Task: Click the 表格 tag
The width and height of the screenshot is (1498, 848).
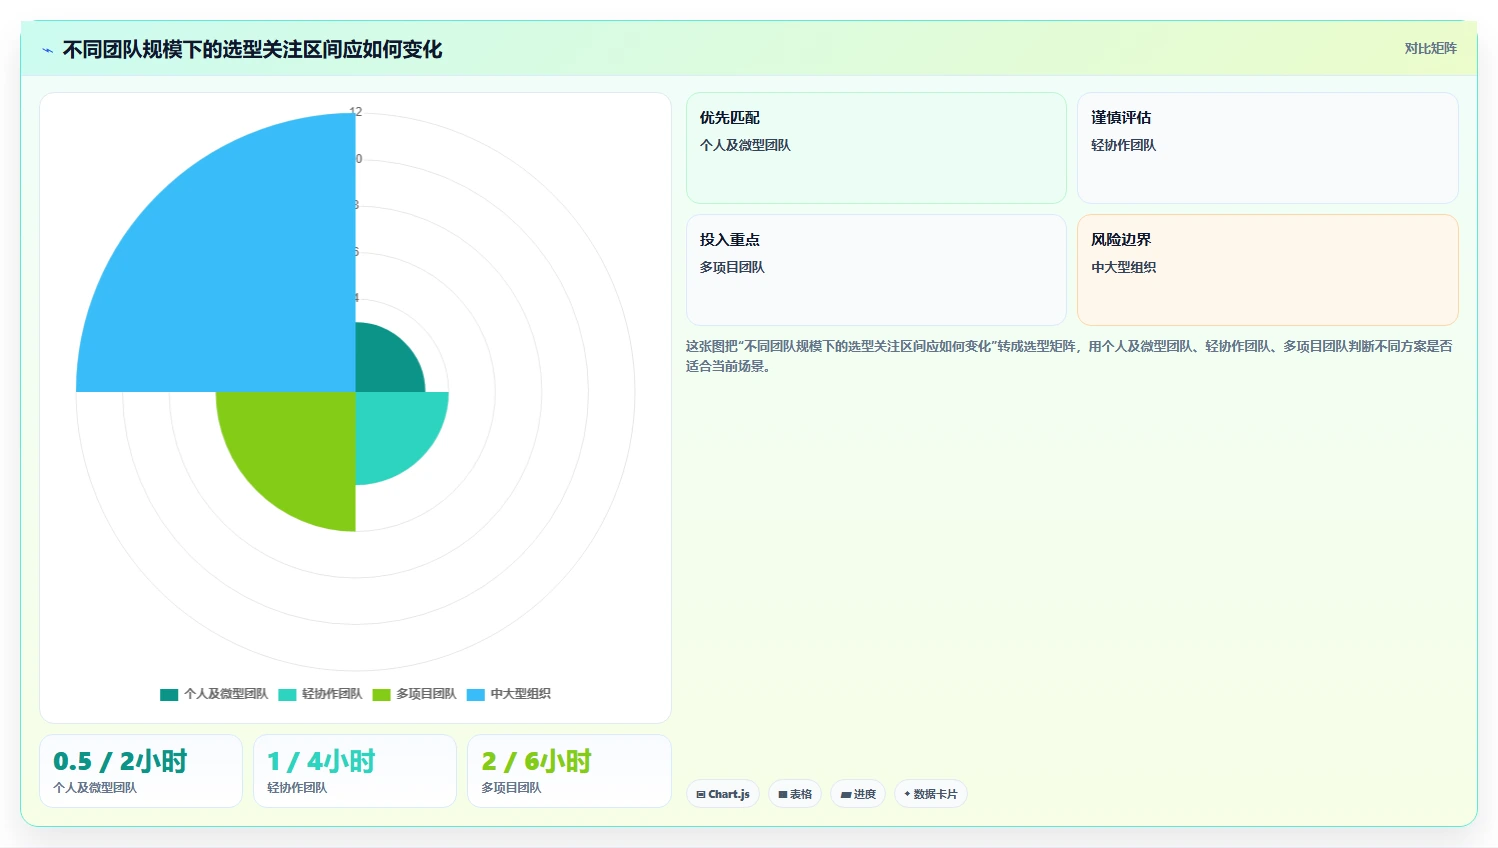Action: click(x=795, y=794)
